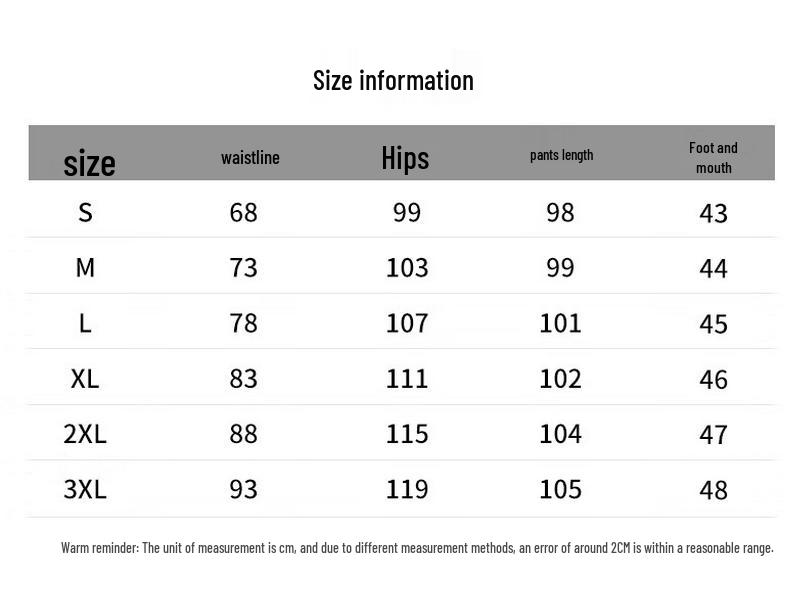Click the 3XL size row label
Image resolution: width=808 pixels, height=606 pixels.
85,489
